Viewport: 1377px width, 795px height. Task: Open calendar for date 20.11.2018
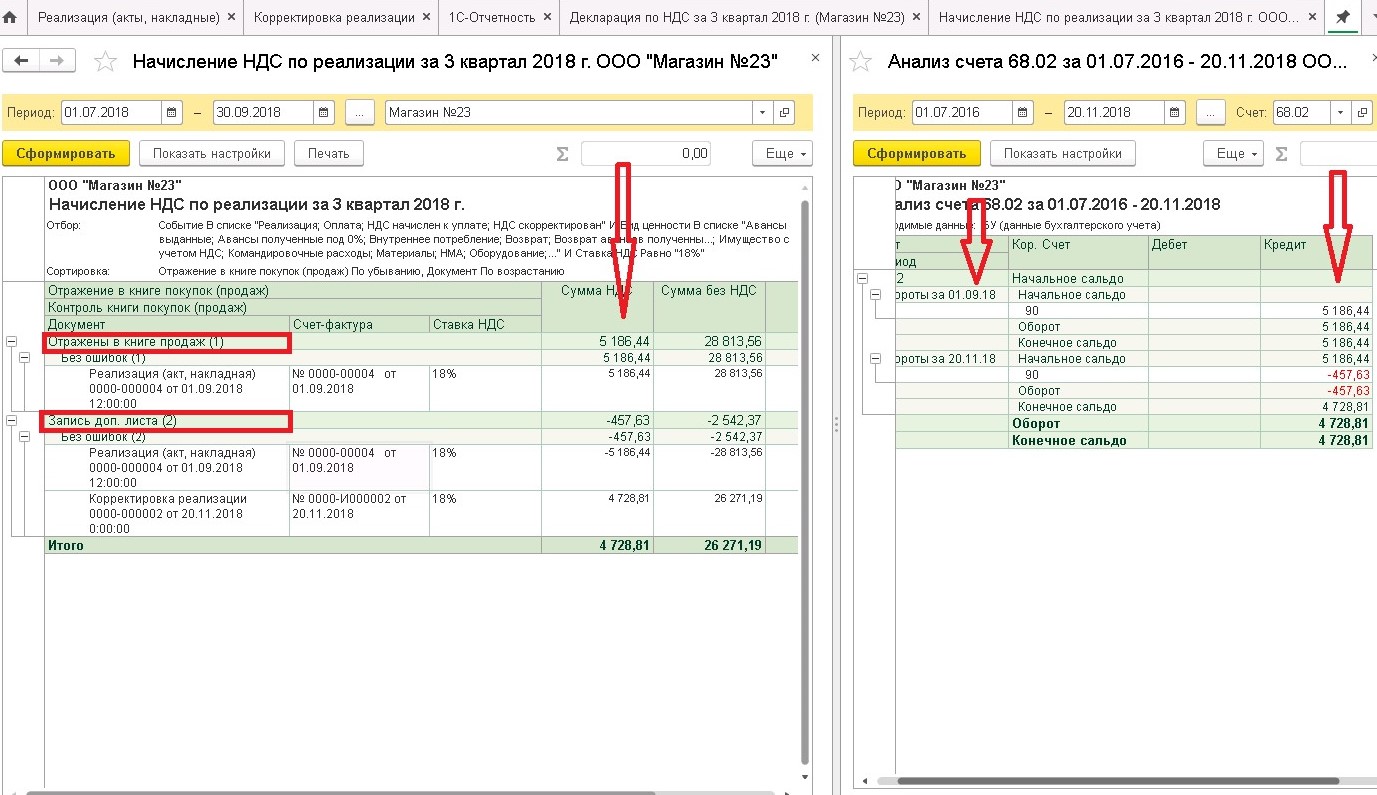1175,112
